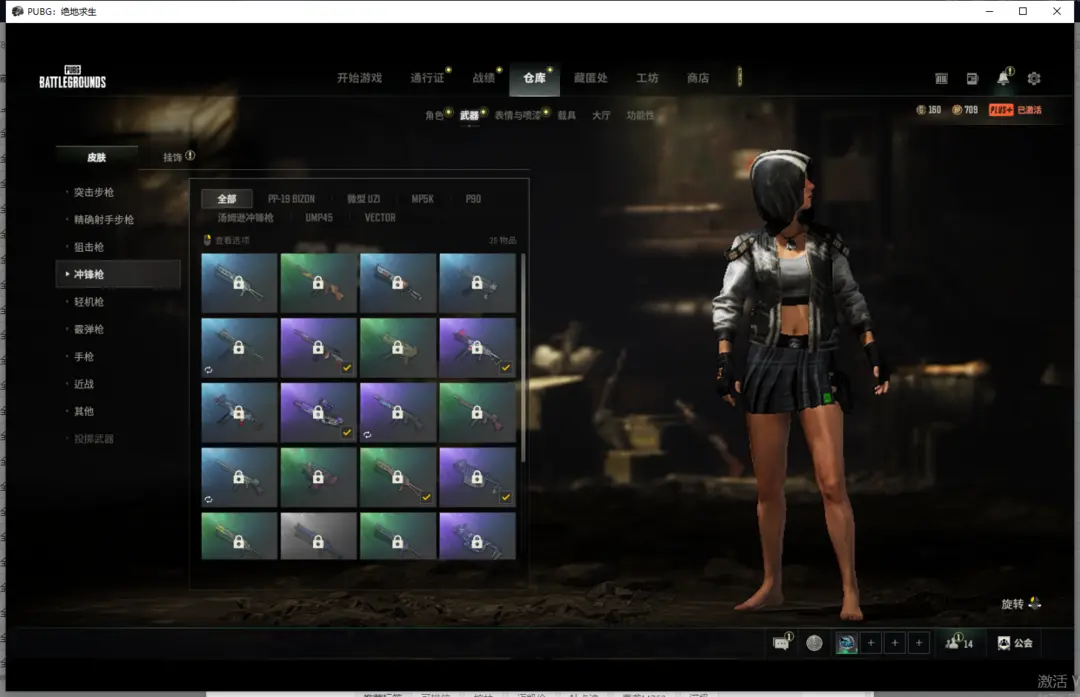This screenshot has height=697, width=1080.
Task: Toggle checkmark on fourth-row third green skin
Action: point(426,497)
